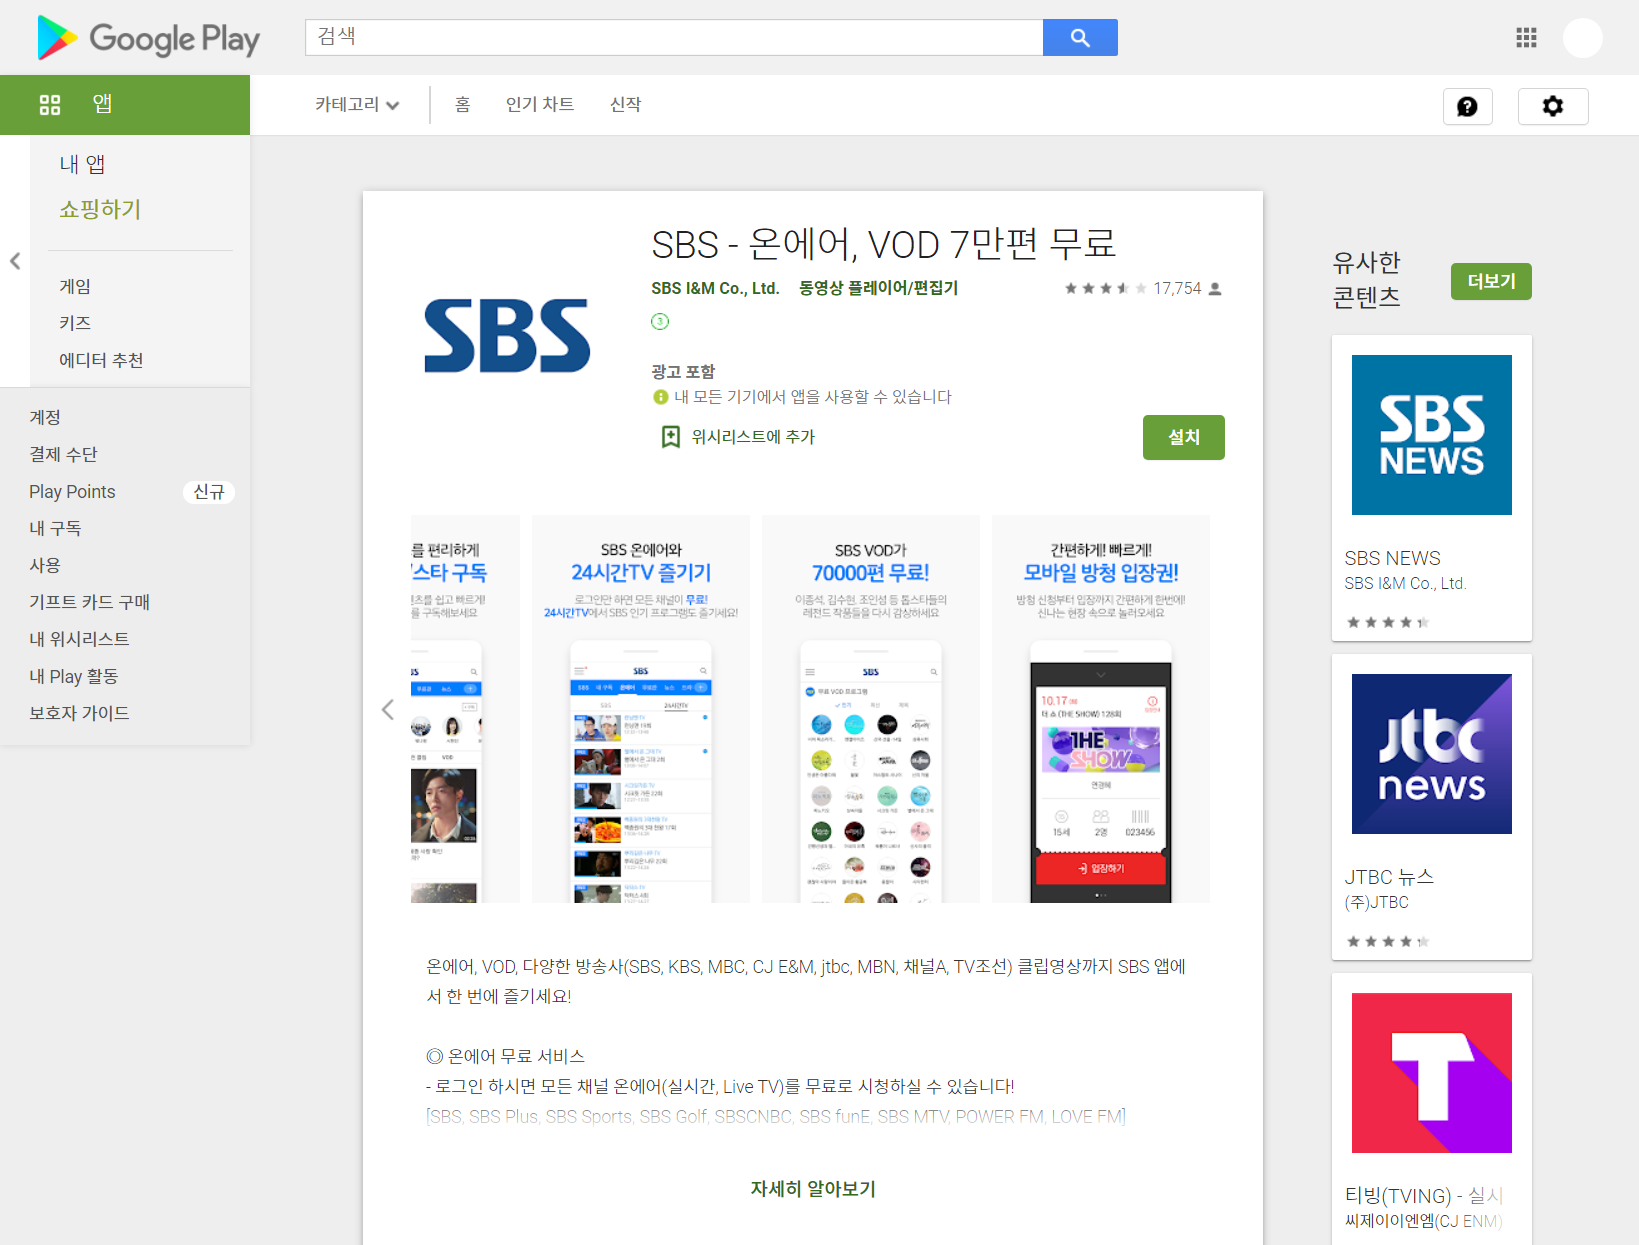1639x1245 pixels.
Task: Click the star rating for the SBS app
Action: (x=1105, y=288)
